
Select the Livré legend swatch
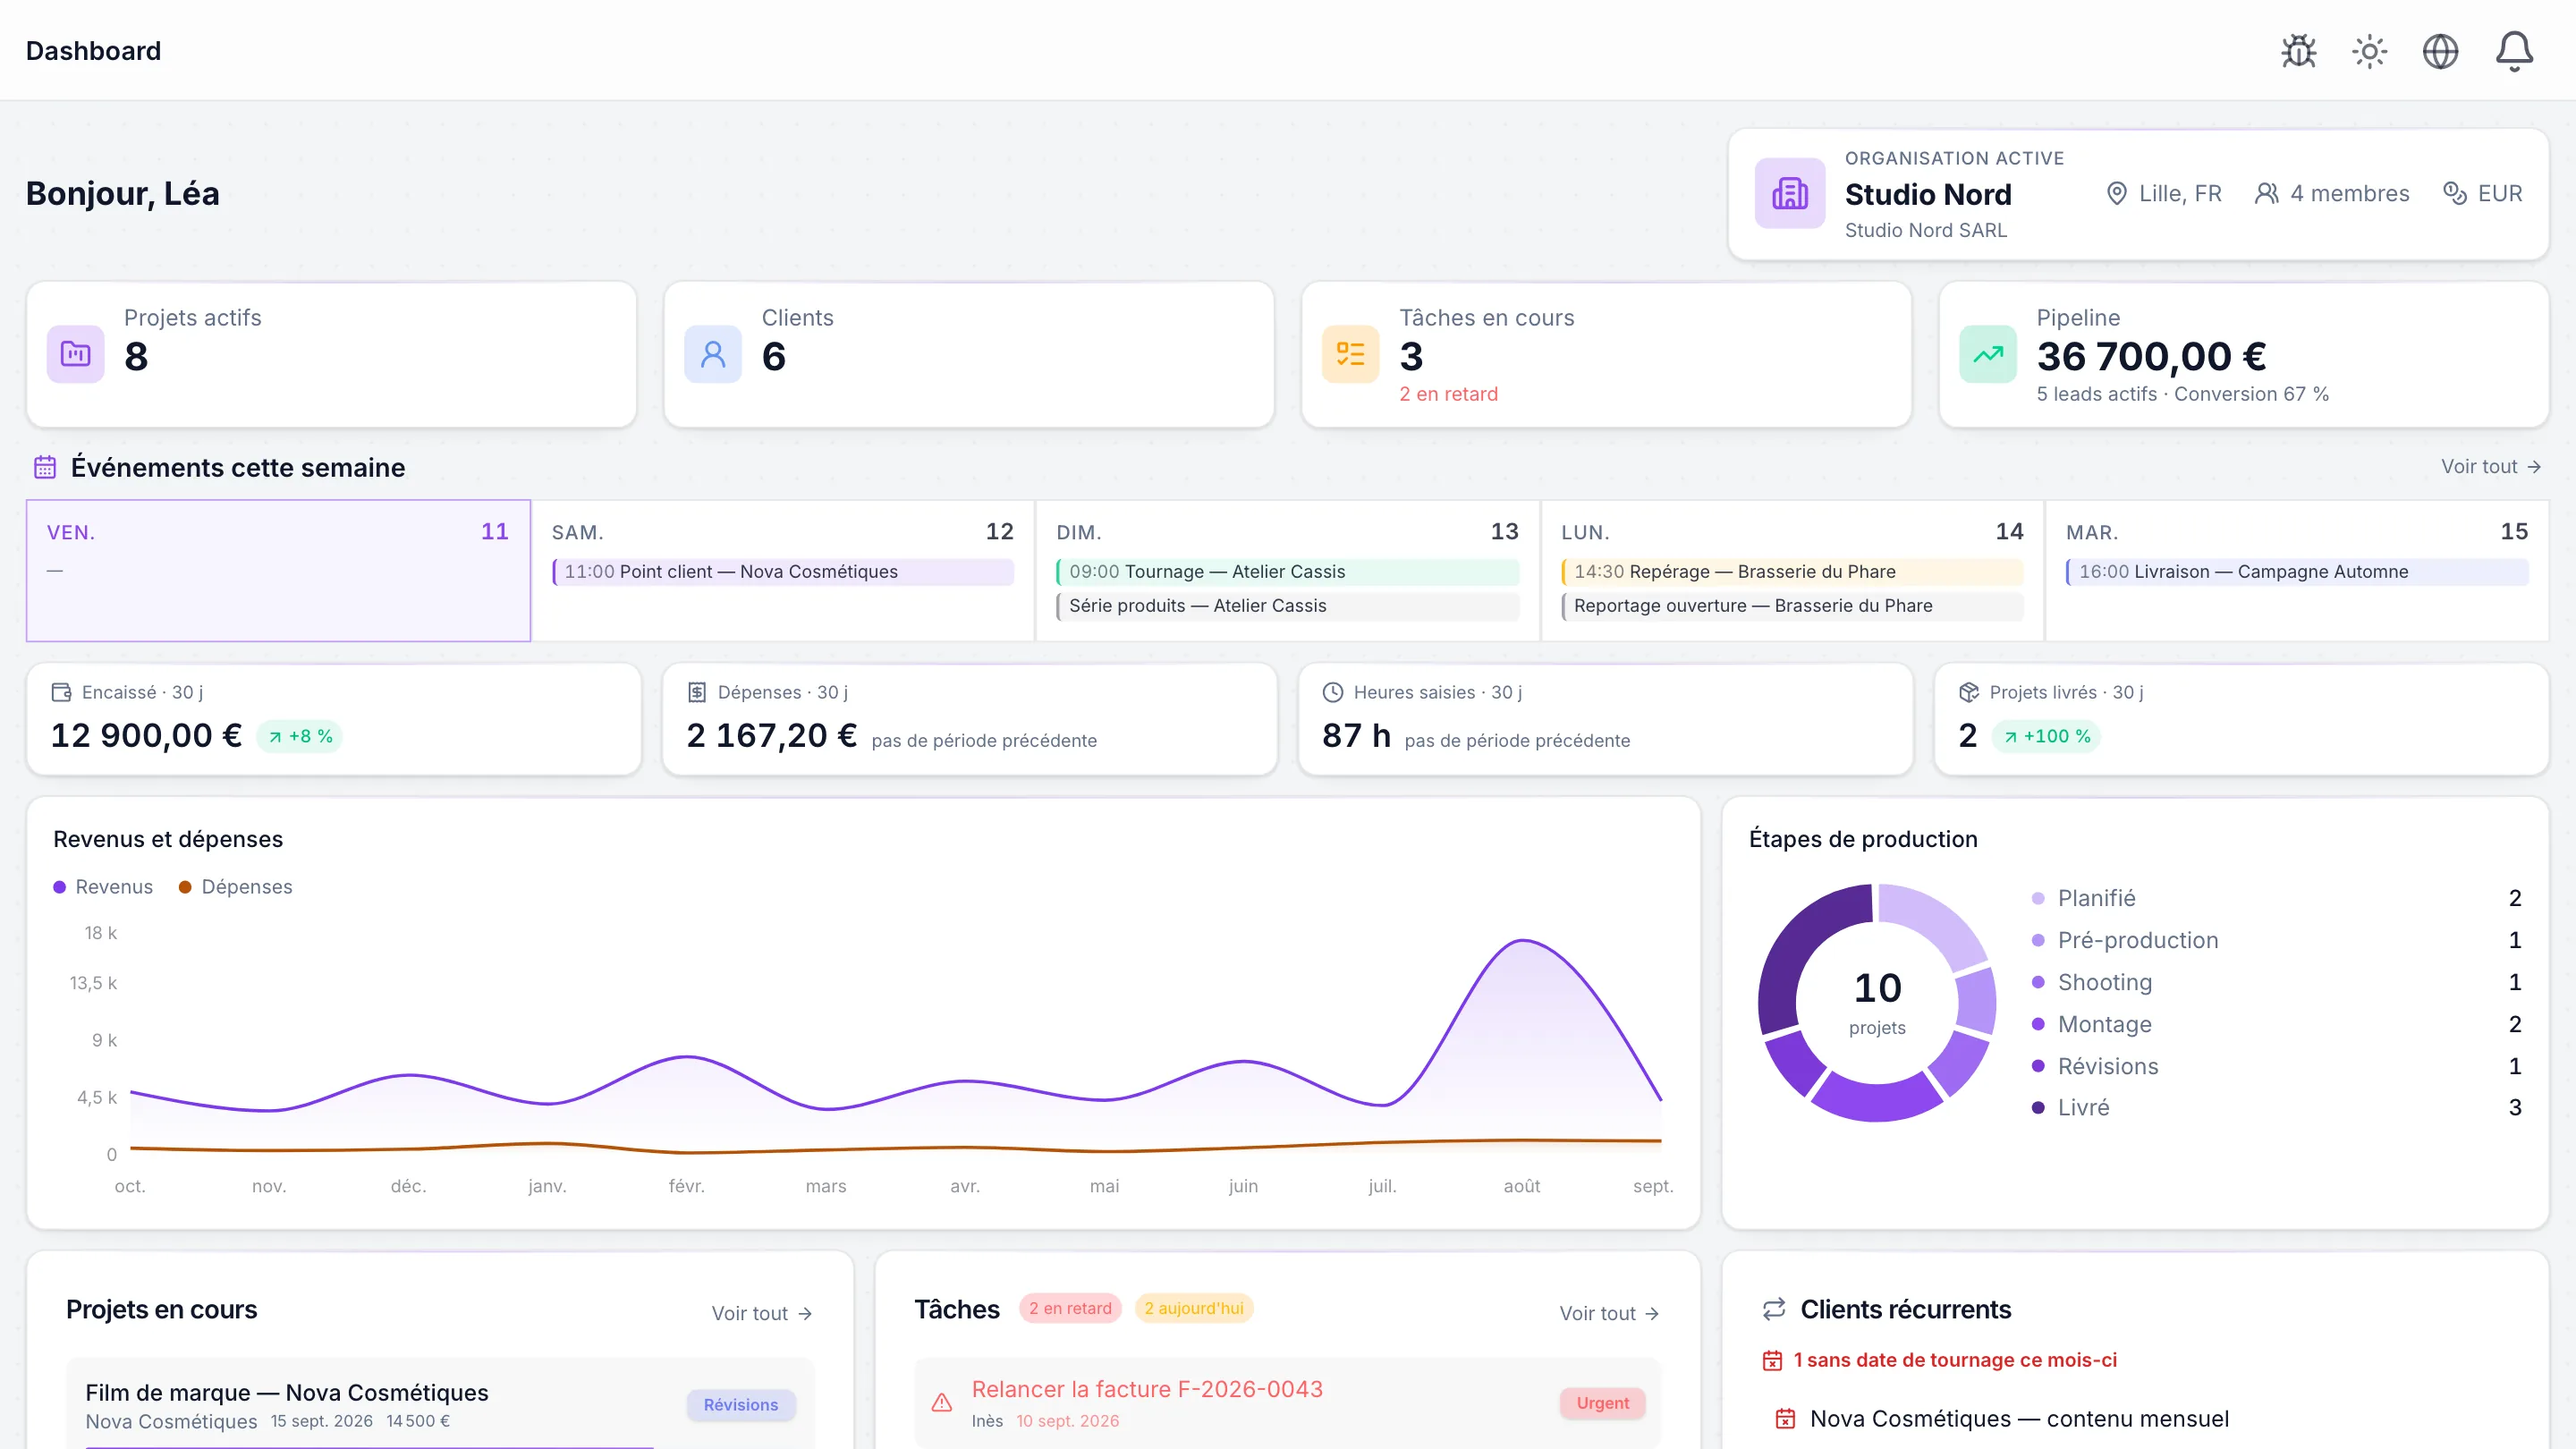click(x=2038, y=1107)
